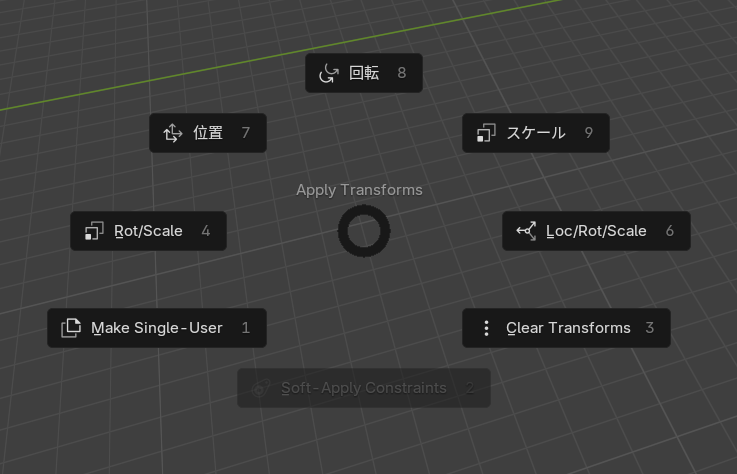Click the icon left of Rot/Scale

(94, 231)
